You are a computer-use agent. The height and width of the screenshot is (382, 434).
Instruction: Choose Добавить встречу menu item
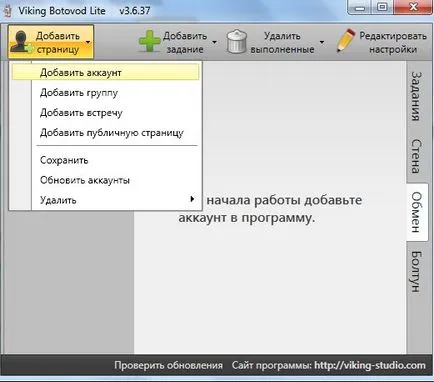(105, 113)
